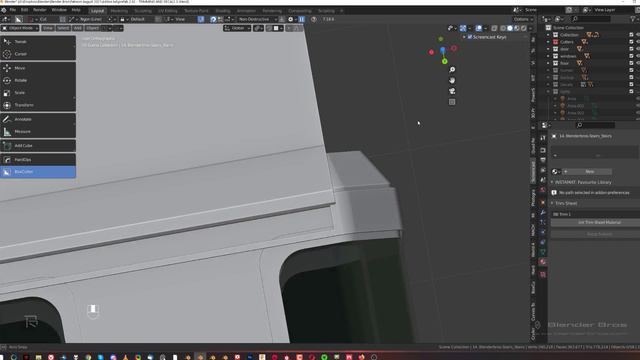Open the Help menu
Screen dimensions: 640x360
(x=76, y=10)
